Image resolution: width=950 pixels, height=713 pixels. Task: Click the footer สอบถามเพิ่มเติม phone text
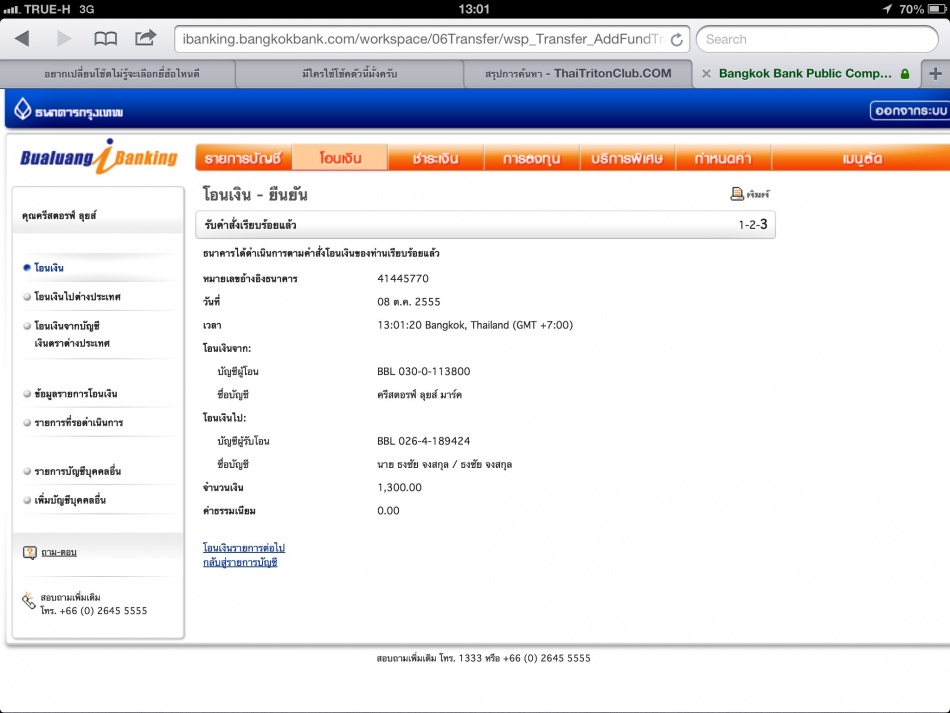[x=483, y=658]
